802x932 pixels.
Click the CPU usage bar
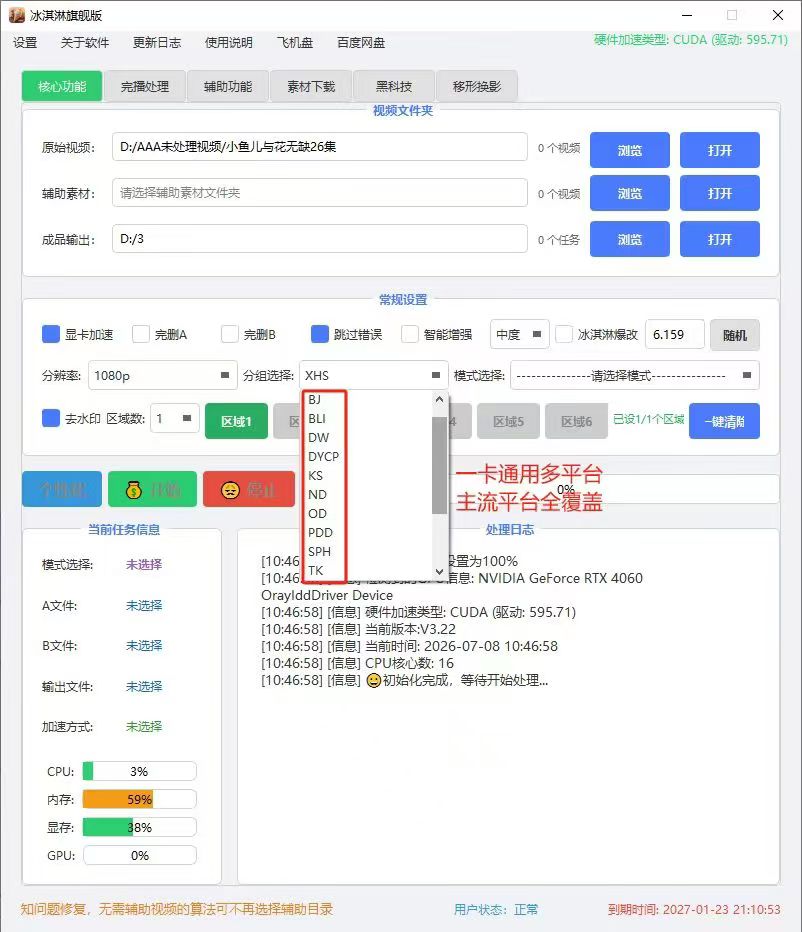(x=140, y=771)
